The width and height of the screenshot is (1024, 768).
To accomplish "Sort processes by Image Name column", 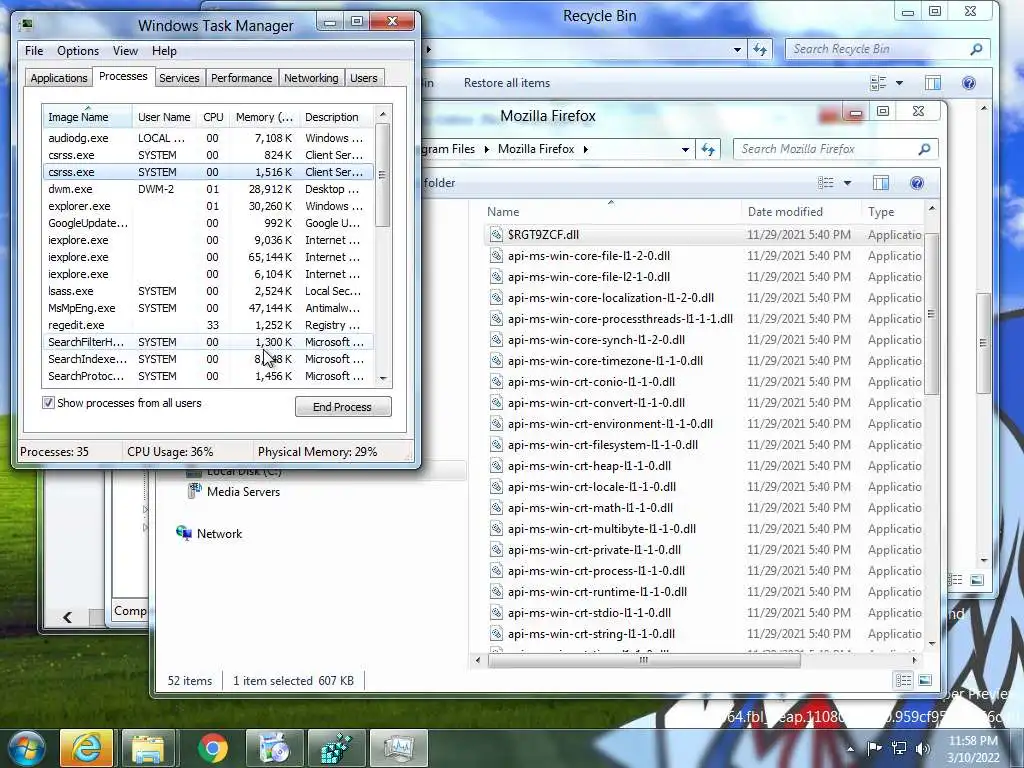I will [x=87, y=117].
